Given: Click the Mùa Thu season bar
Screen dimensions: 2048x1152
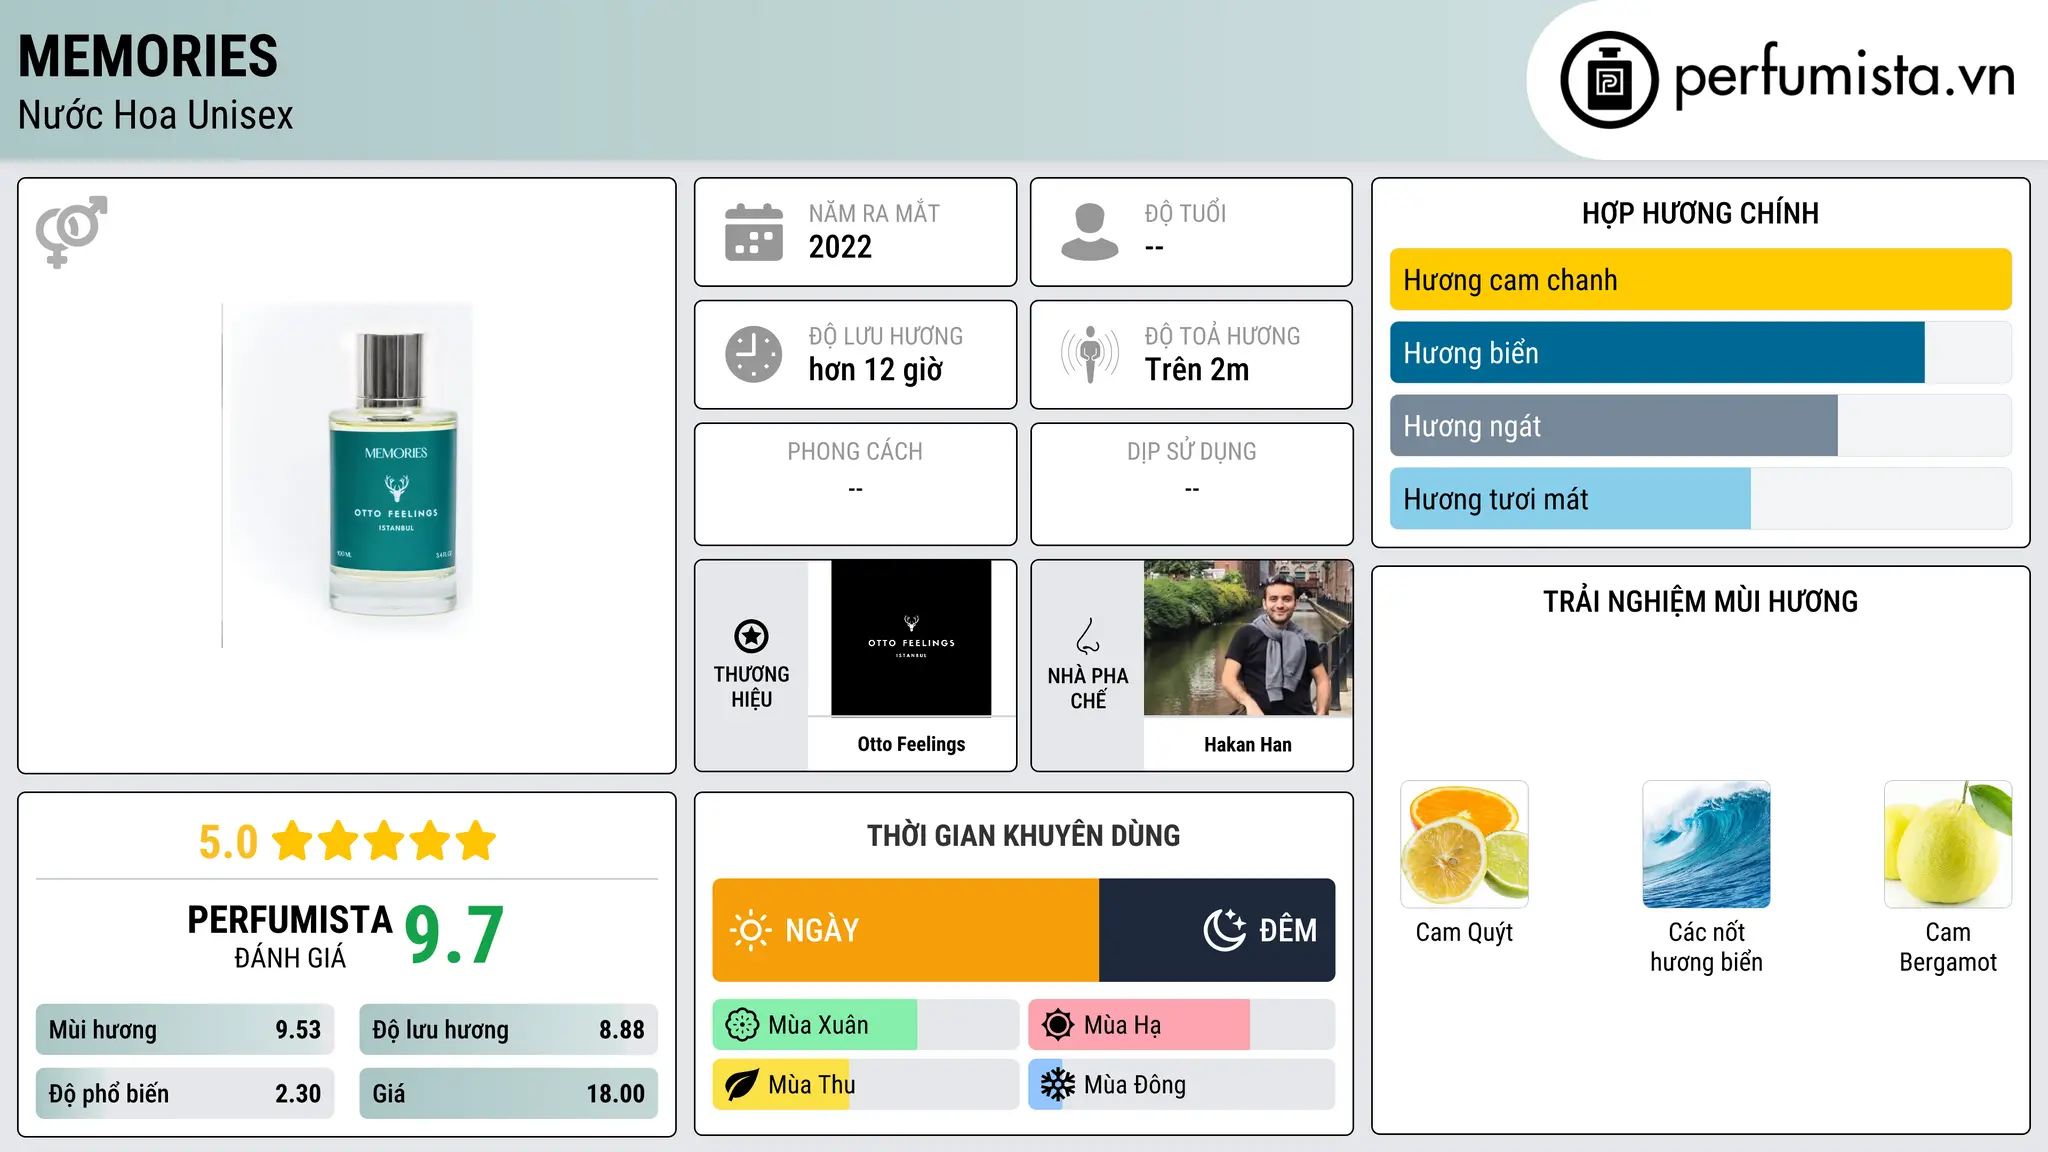Looking at the screenshot, I should [866, 1085].
